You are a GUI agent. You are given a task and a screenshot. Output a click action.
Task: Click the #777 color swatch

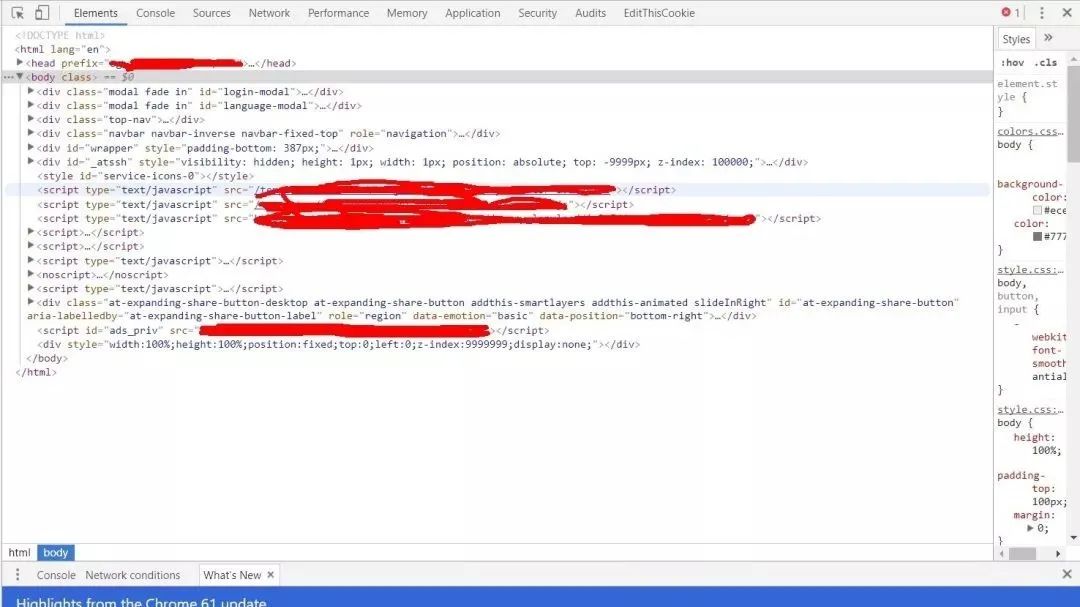tap(1037, 236)
